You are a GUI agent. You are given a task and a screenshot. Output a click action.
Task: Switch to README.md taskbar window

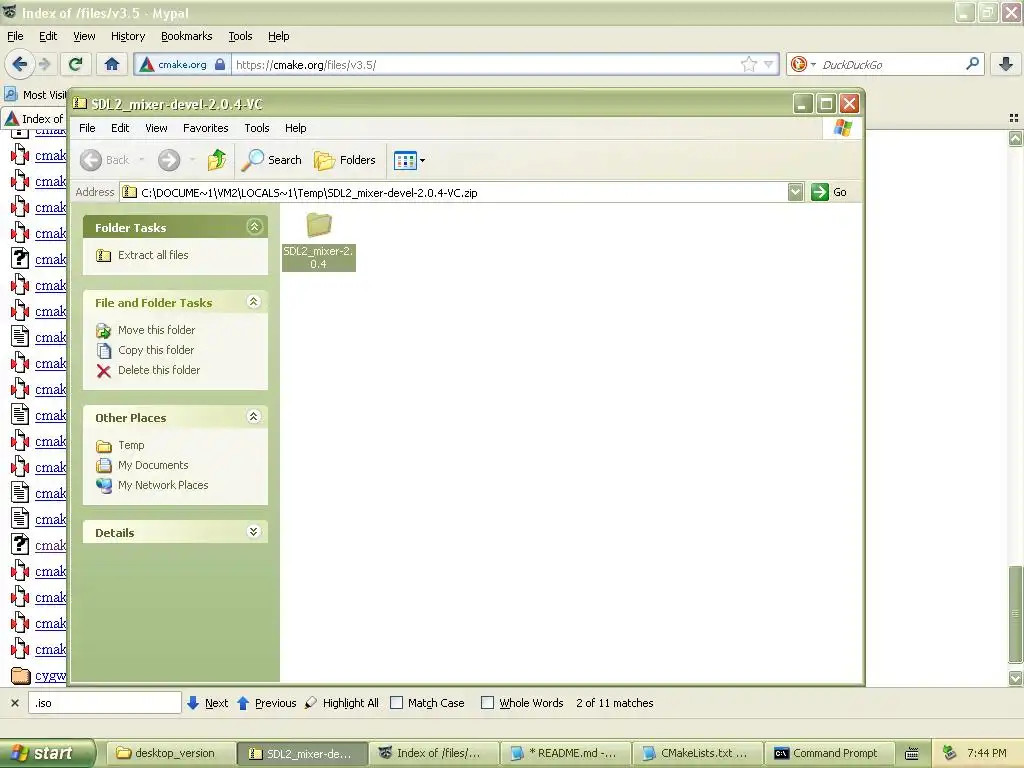pos(566,754)
